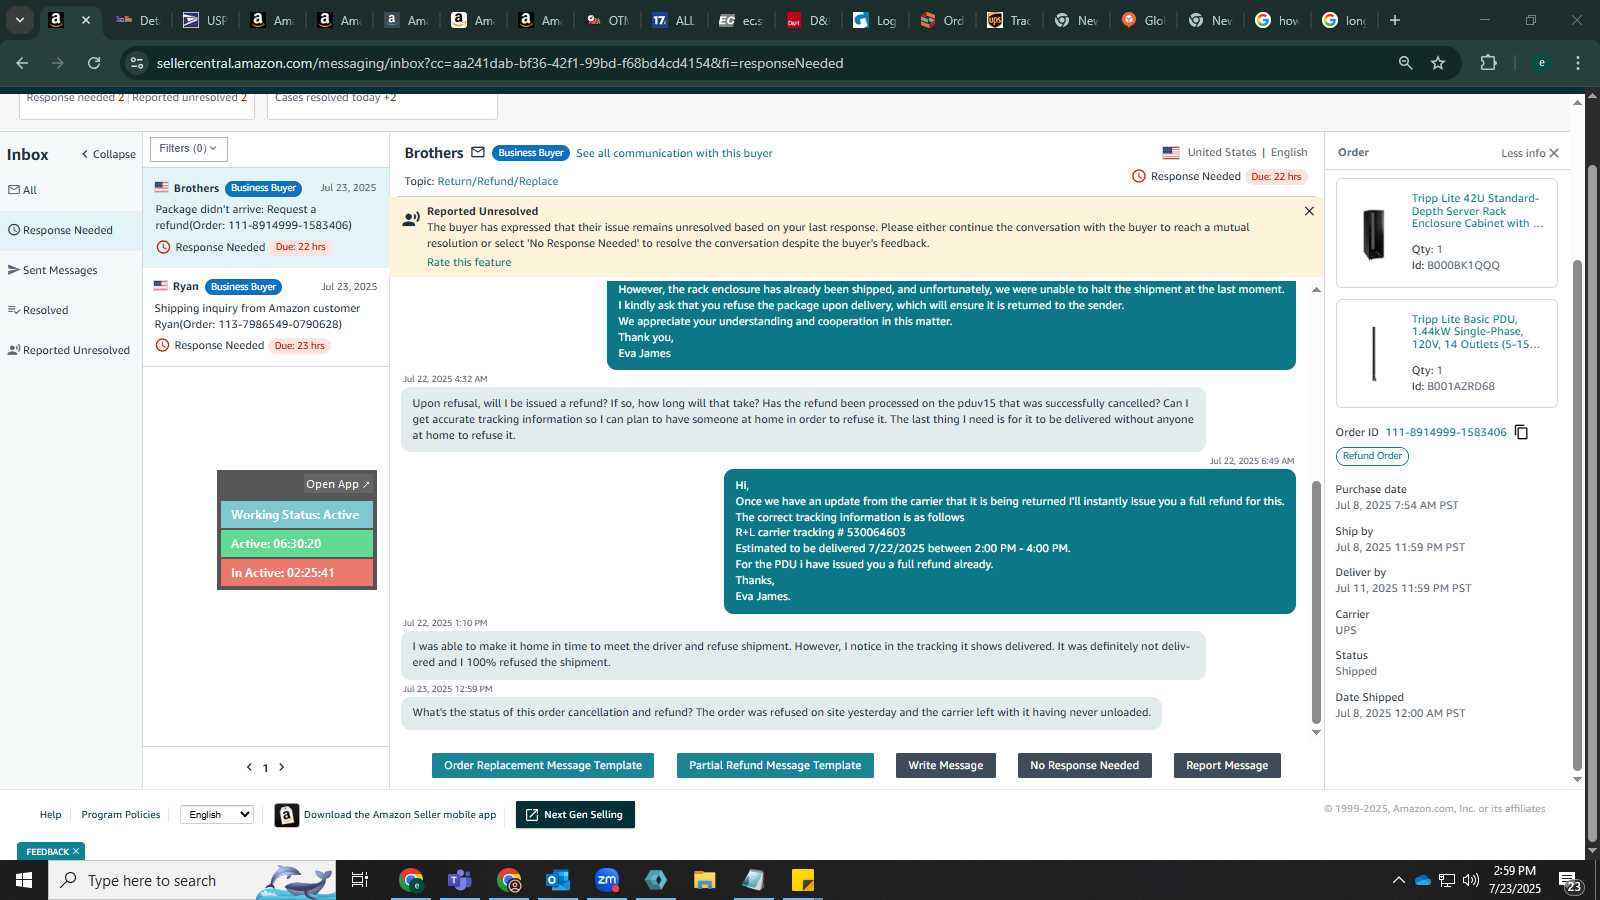Click the server rack product thumbnail

[1374, 234]
